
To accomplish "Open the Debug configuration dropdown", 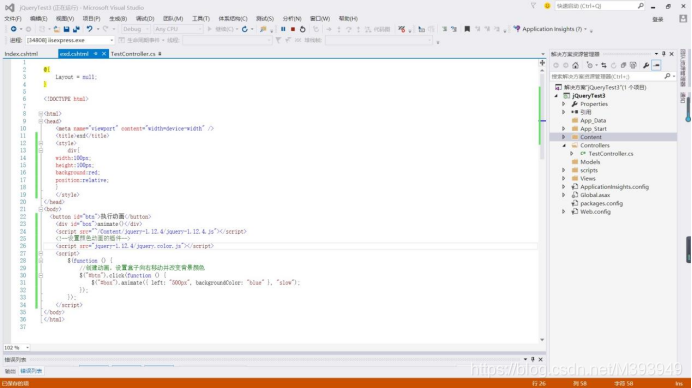I will pos(135,29).
